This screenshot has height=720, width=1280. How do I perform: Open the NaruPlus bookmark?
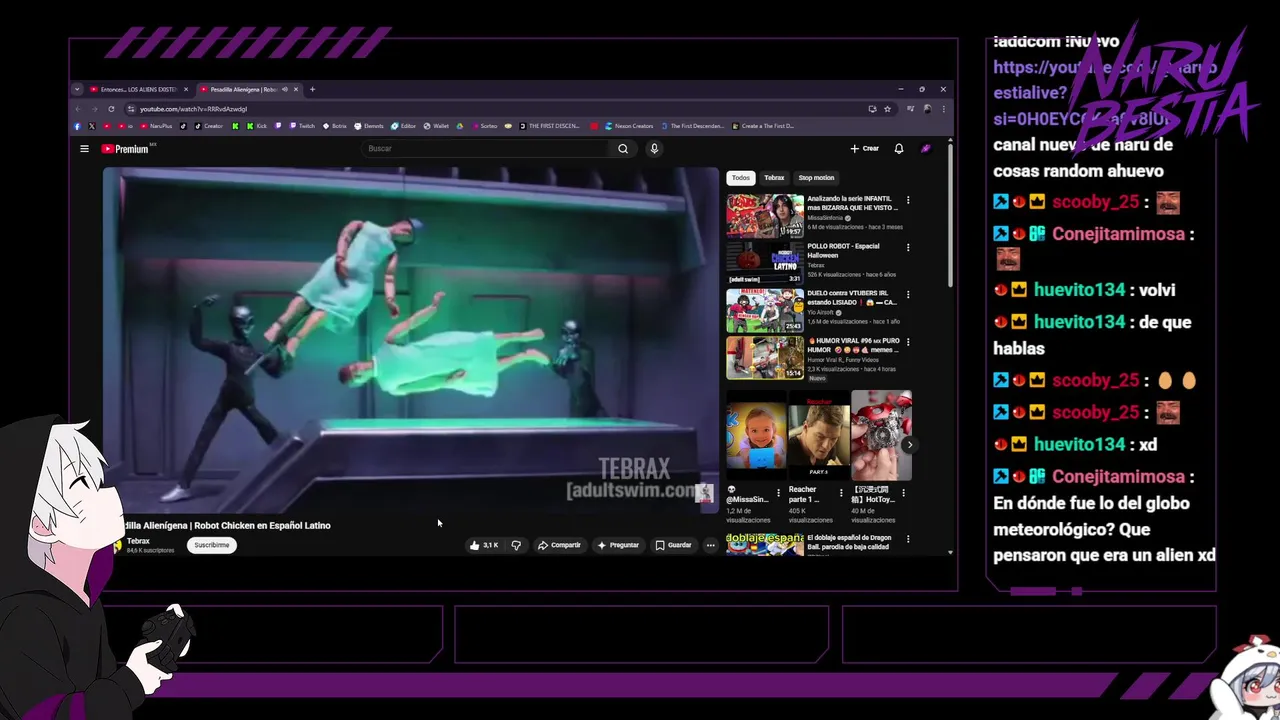tap(156, 126)
